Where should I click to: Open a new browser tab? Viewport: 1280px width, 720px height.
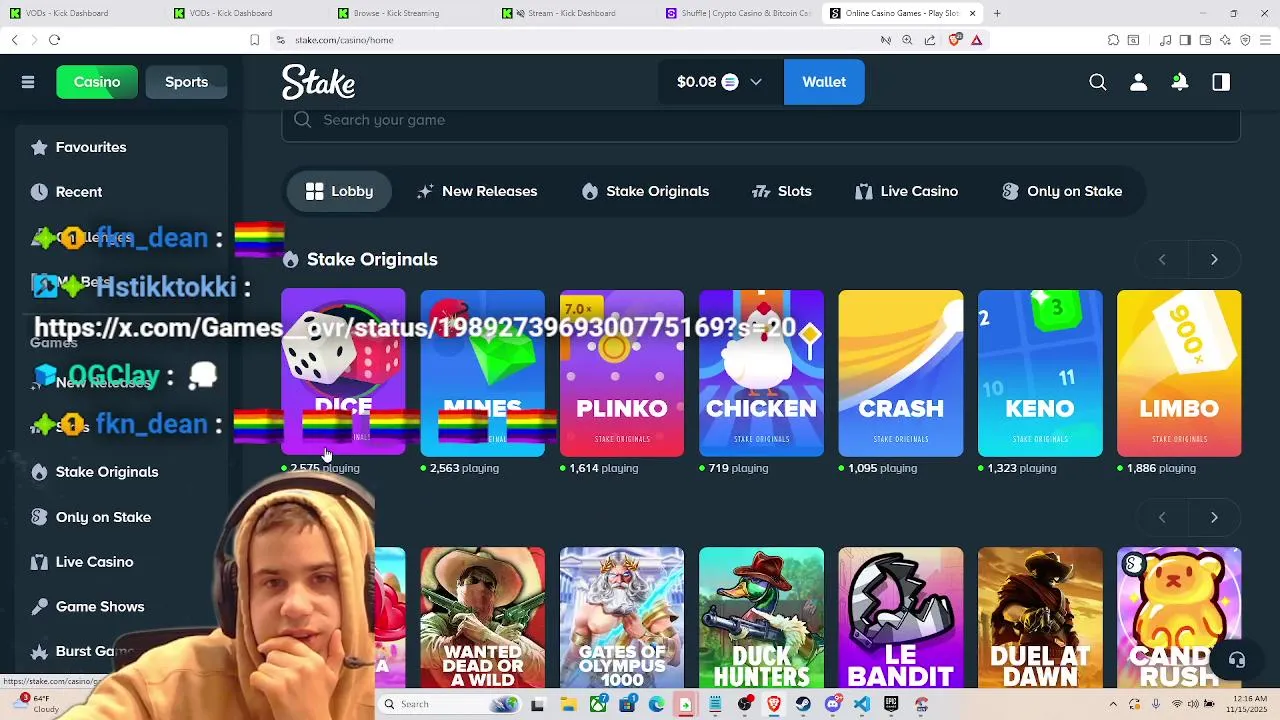(x=997, y=13)
